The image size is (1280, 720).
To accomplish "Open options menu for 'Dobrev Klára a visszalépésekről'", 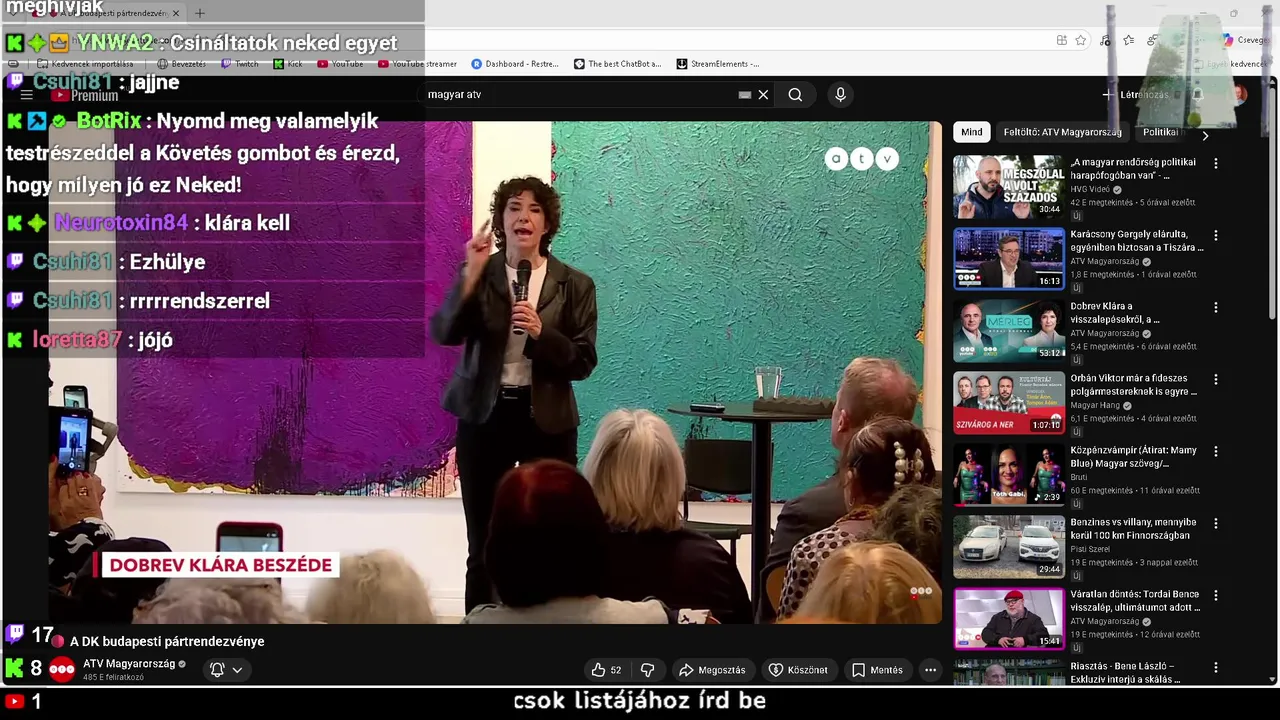I will [1216, 307].
